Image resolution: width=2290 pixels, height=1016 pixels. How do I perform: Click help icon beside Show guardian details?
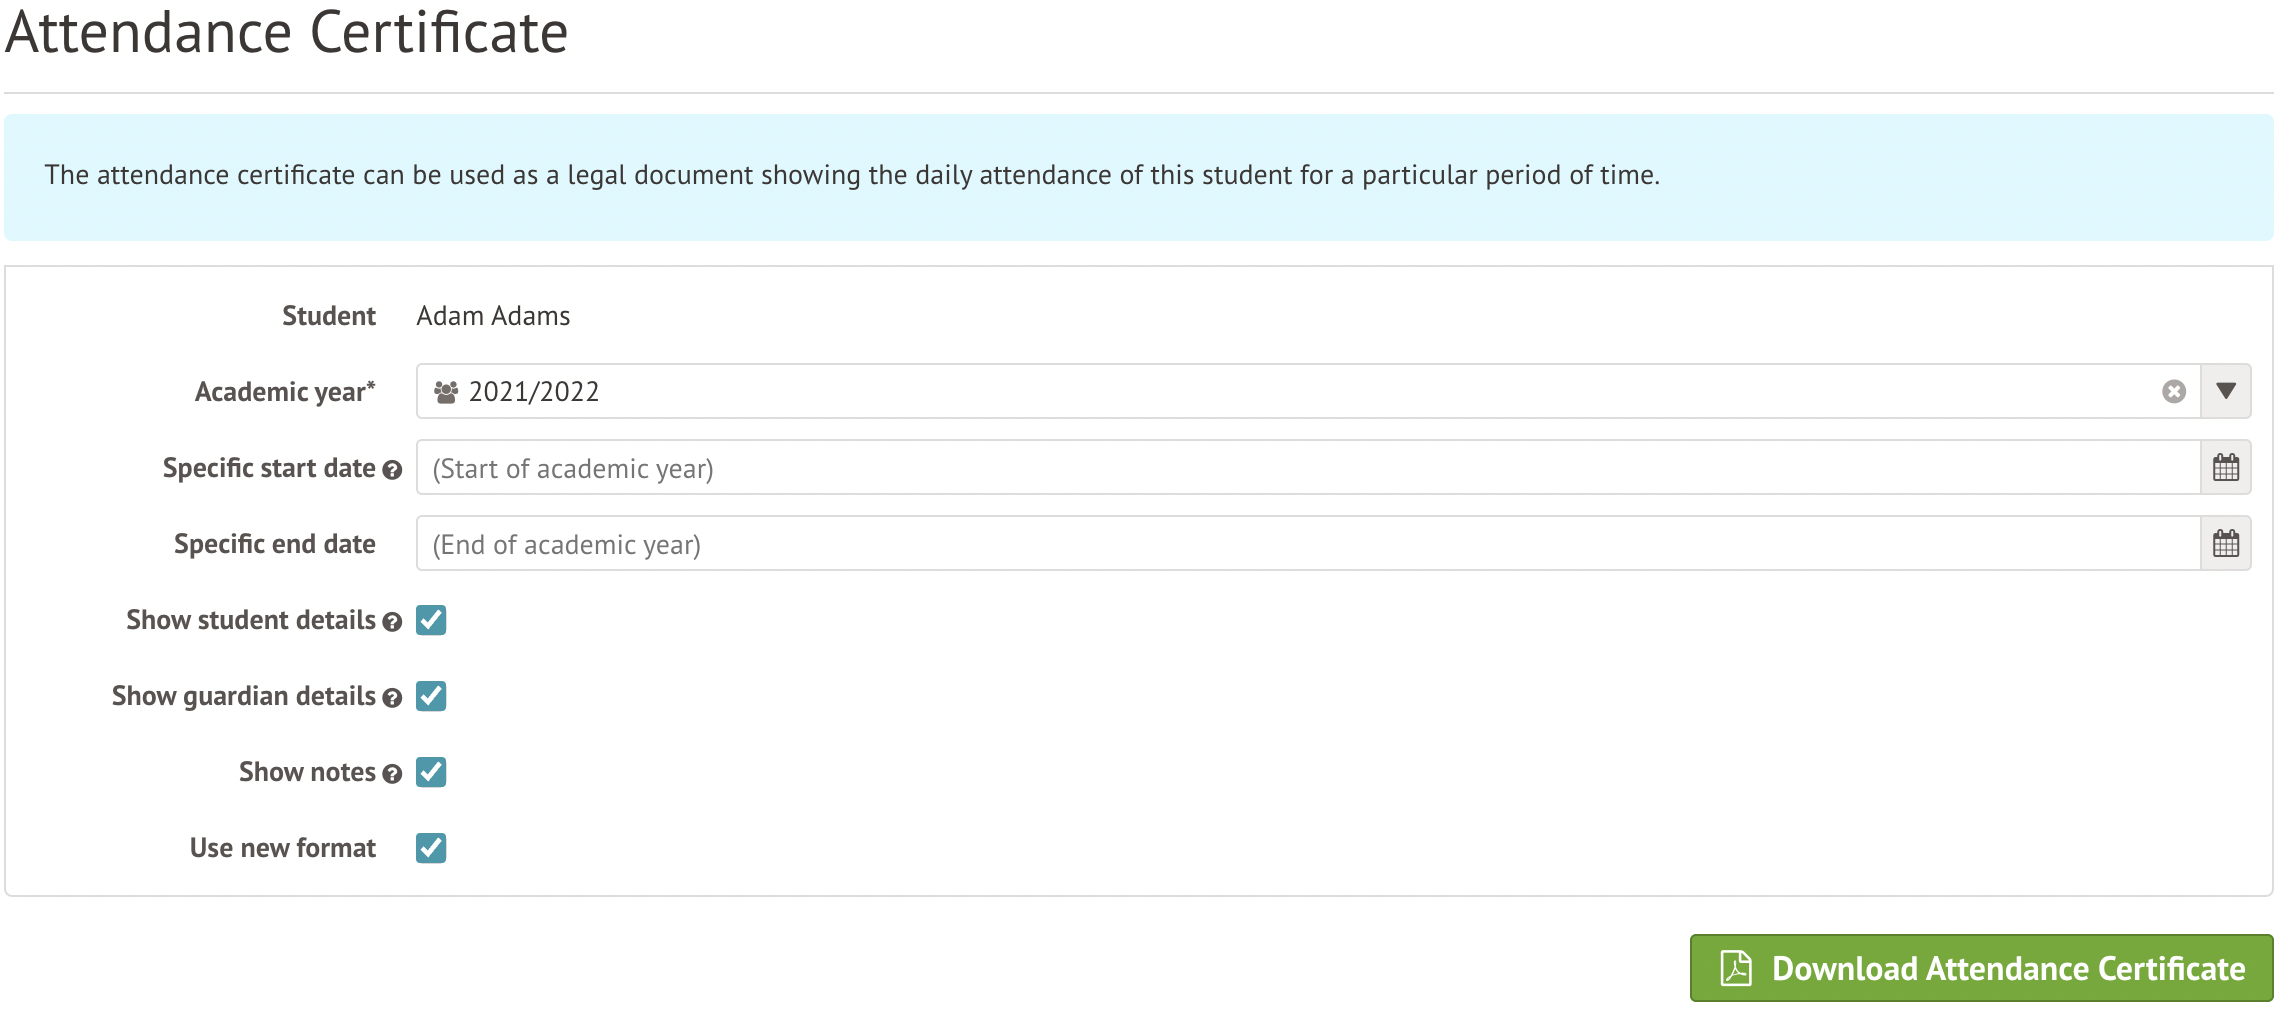click(x=392, y=698)
